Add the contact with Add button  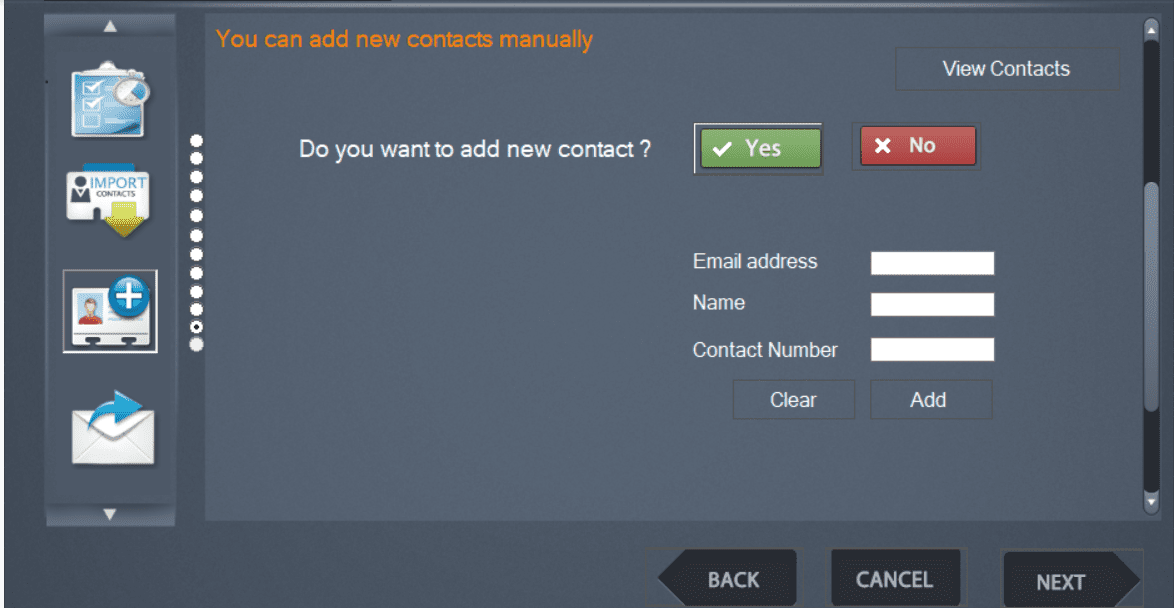coord(928,399)
